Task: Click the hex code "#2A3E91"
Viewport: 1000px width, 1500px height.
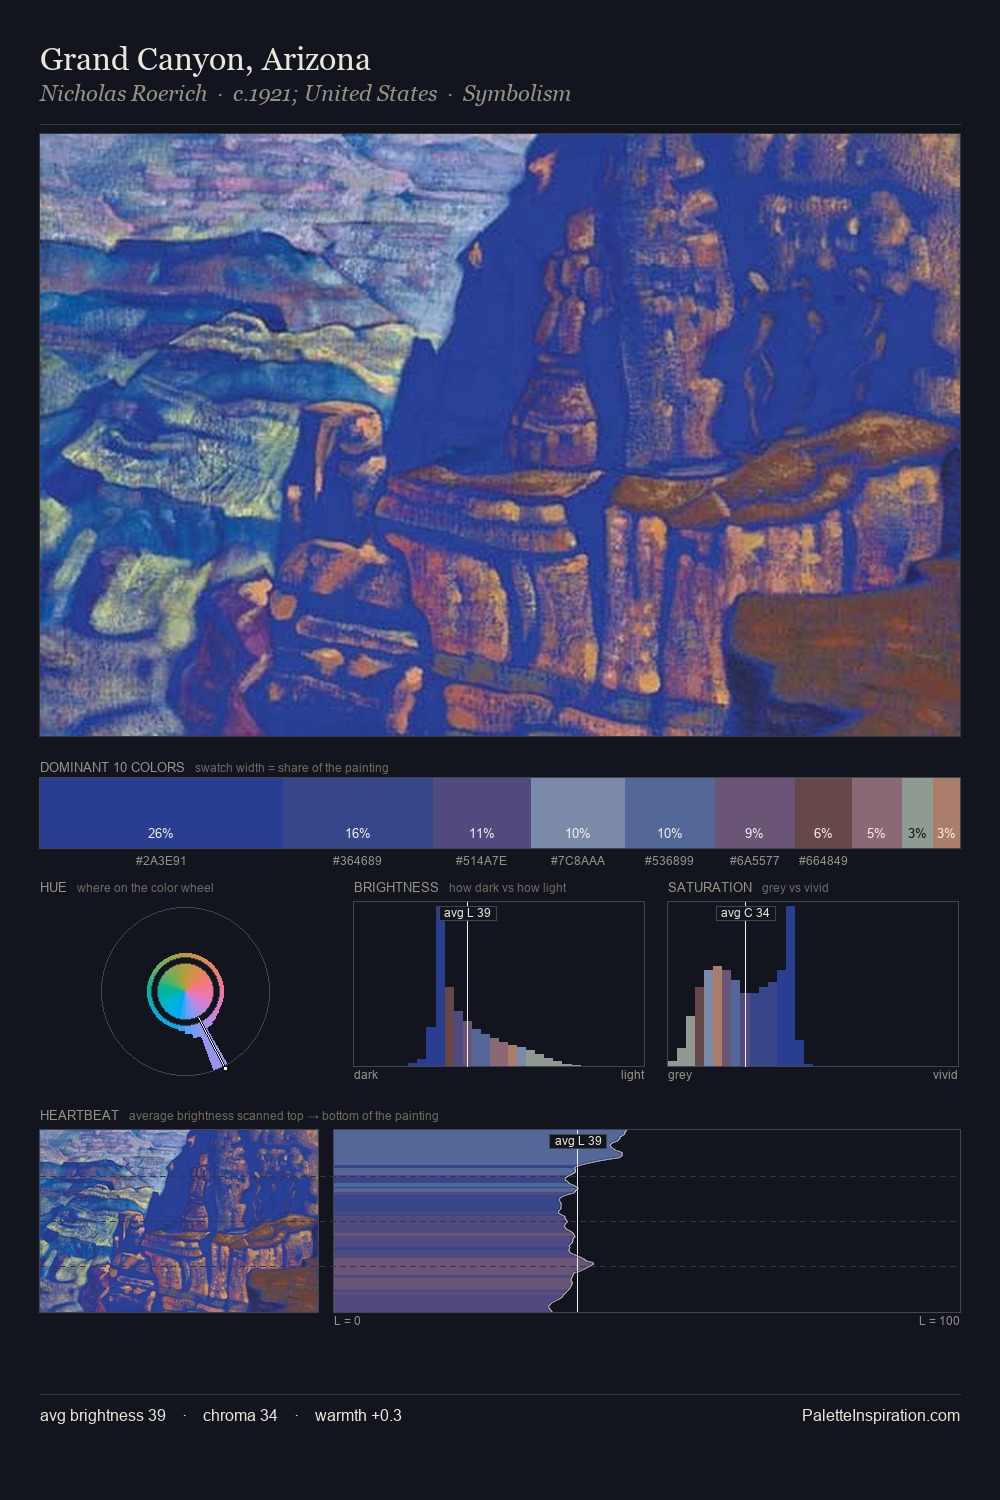Action: point(161,860)
